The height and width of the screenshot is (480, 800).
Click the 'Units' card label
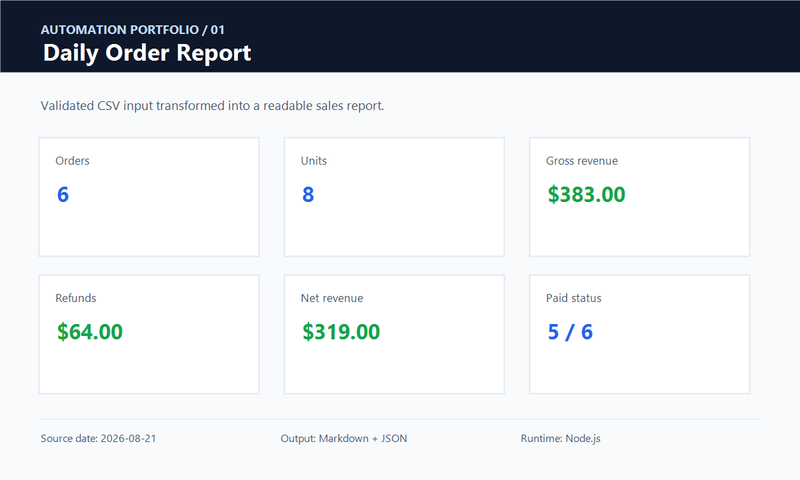coord(314,161)
